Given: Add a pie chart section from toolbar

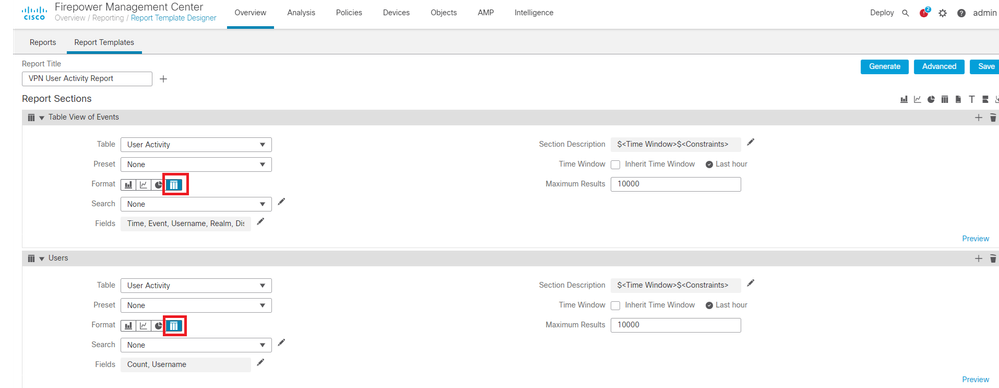Looking at the screenshot, I should (x=931, y=99).
